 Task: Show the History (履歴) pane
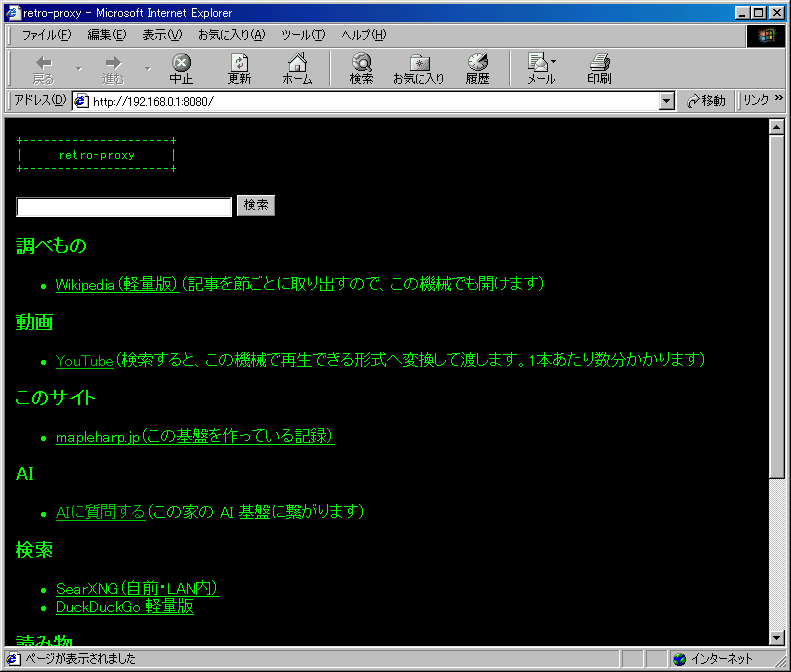477,68
